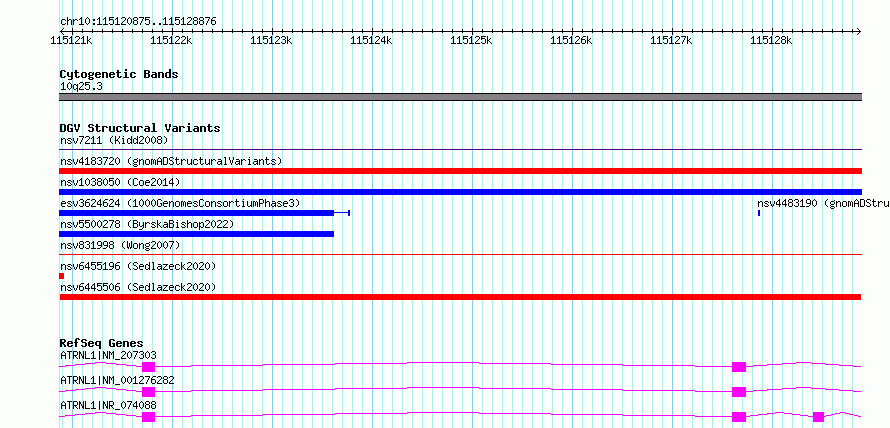Select the red nsv4183720 variant bar
This screenshot has width=890, height=428.
tap(460, 171)
